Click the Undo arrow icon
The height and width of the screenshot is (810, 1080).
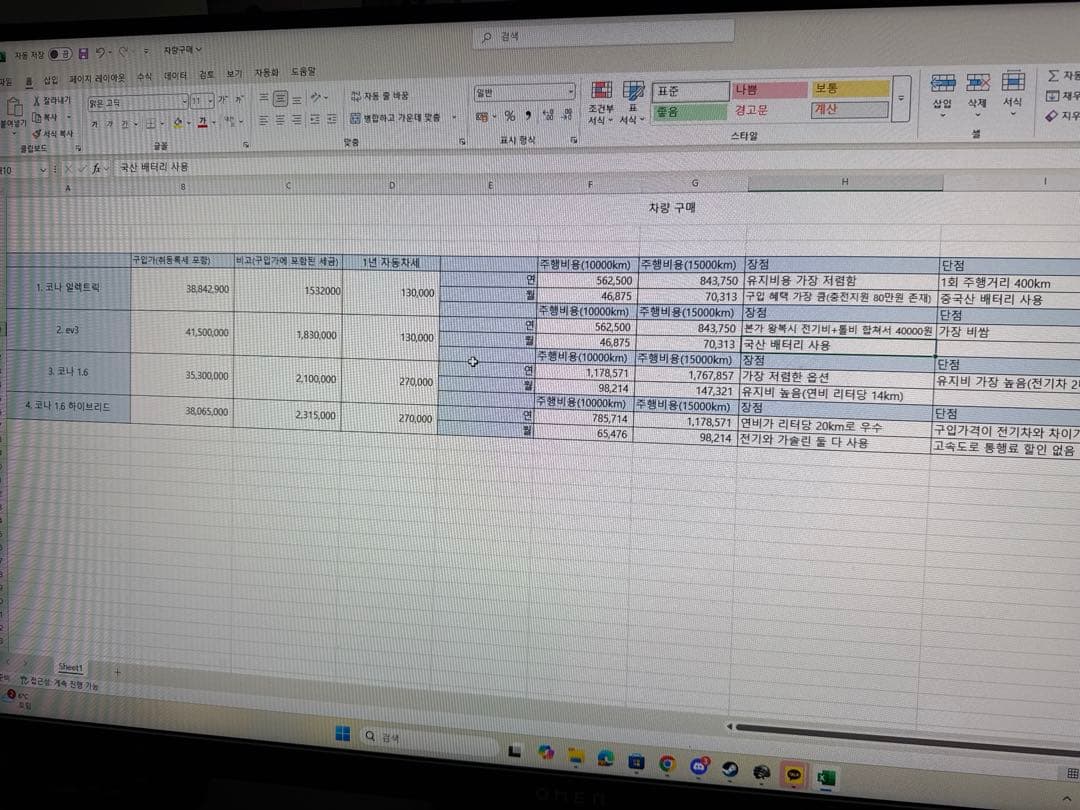101,52
